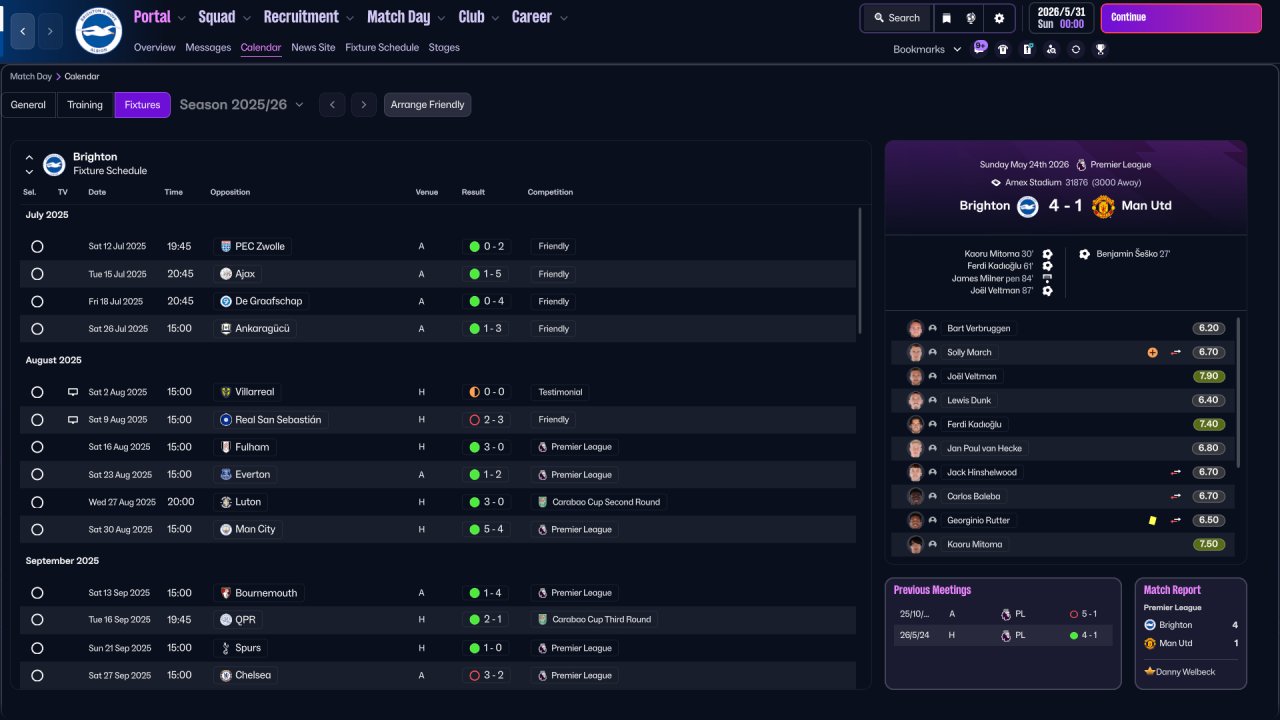Collapse the Brighton fixture schedule up chevron

click(x=29, y=157)
